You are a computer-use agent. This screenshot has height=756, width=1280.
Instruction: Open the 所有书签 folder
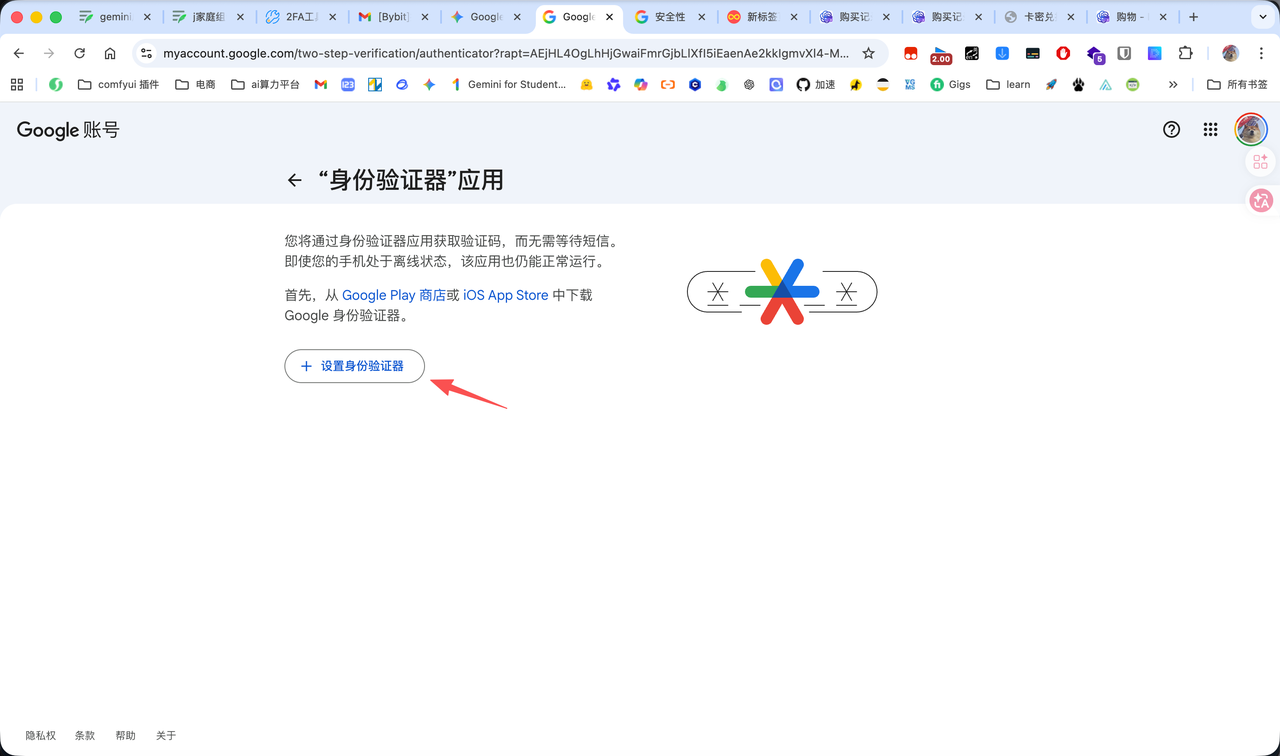click(1237, 85)
